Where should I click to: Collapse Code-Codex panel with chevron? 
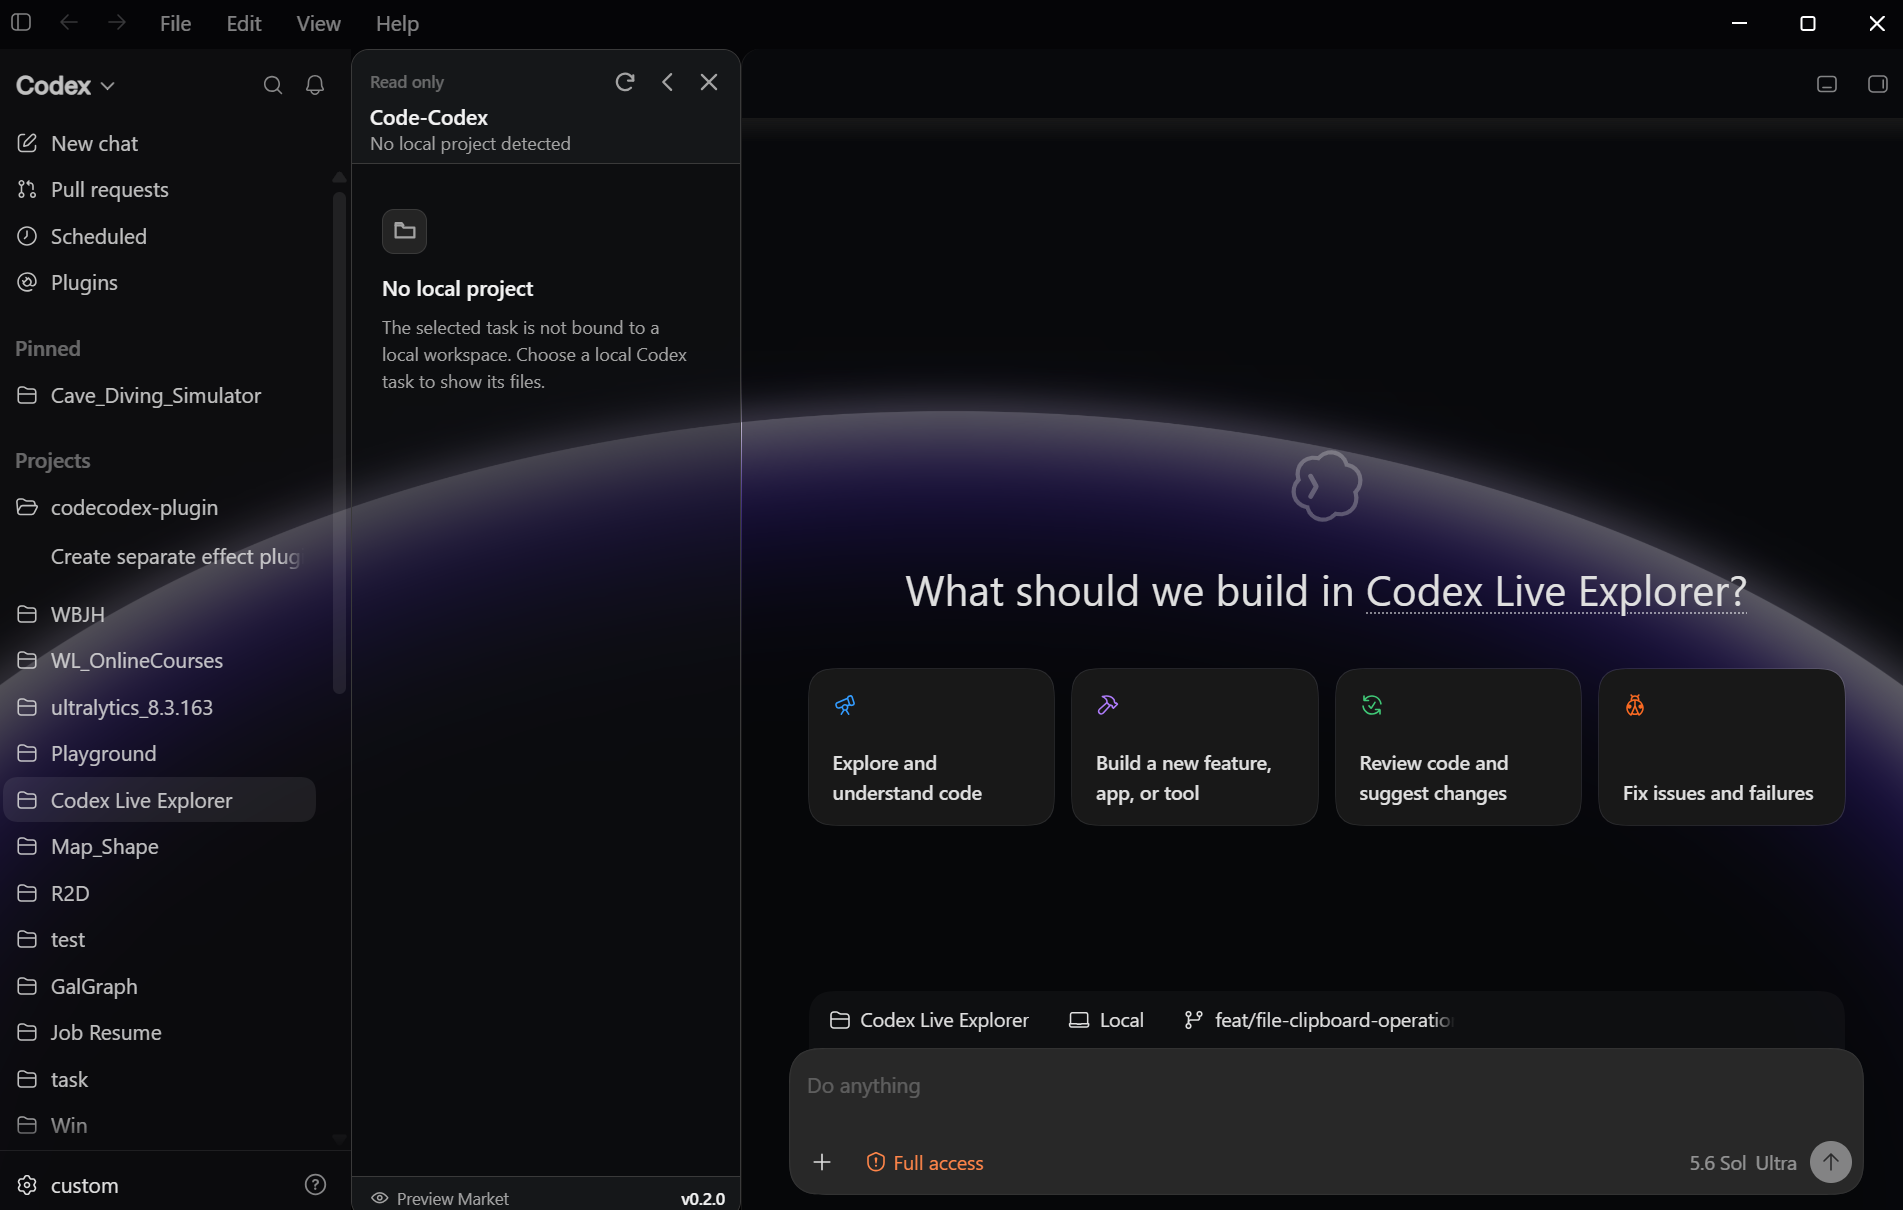pyautogui.click(x=667, y=82)
